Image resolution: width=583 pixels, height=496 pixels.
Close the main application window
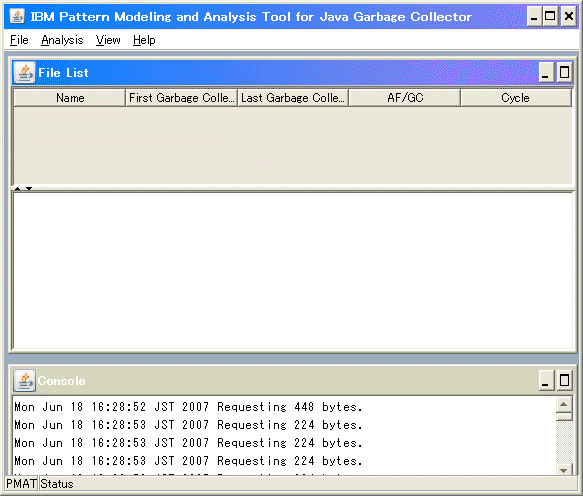pyautogui.click(x=569, y=17)
